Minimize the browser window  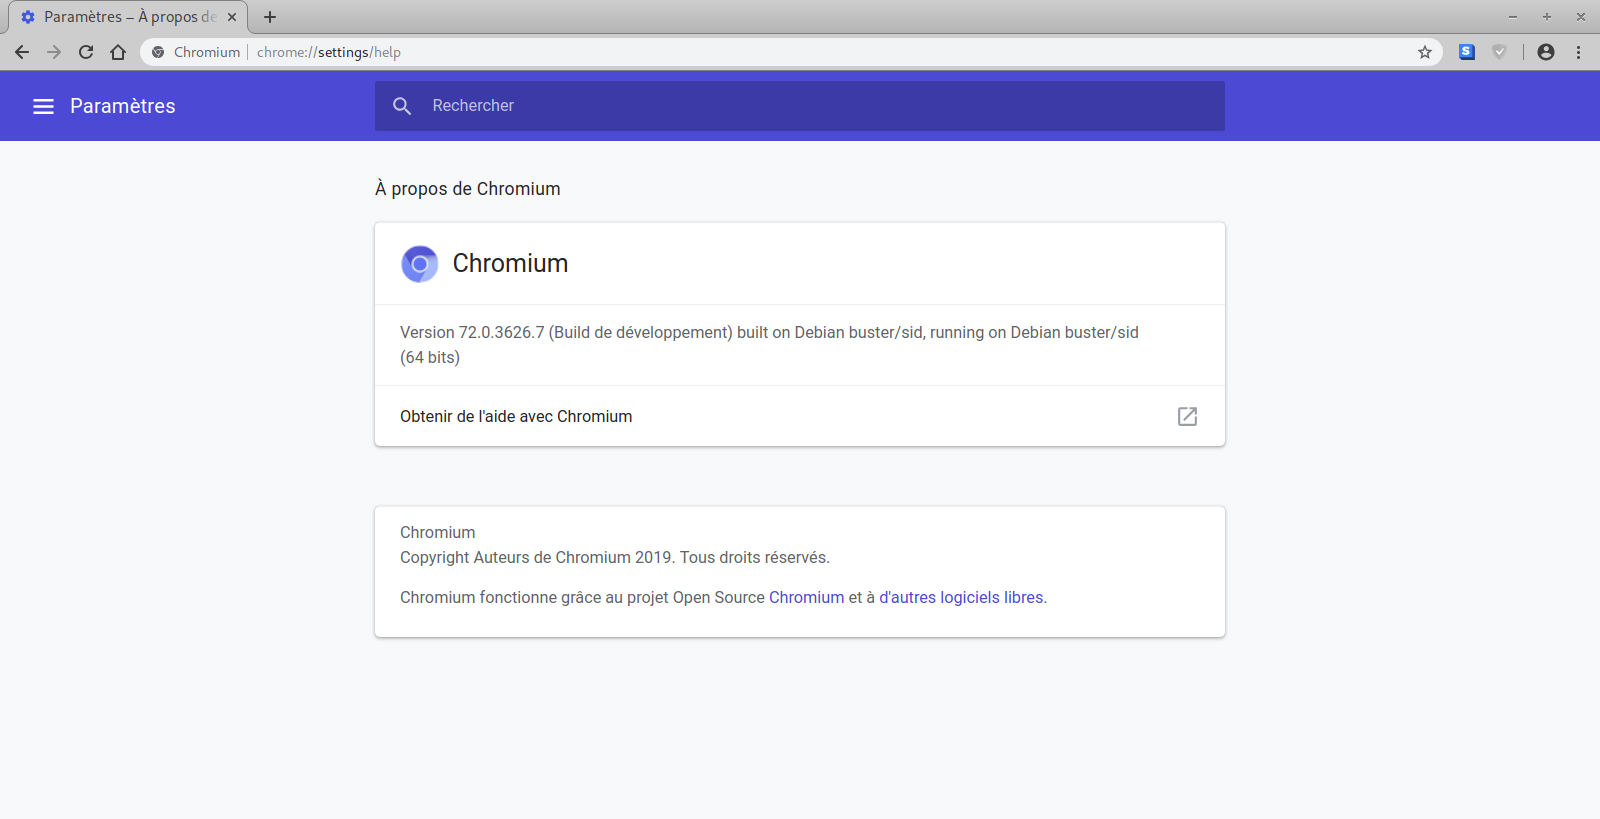(x=1513, y=17)
